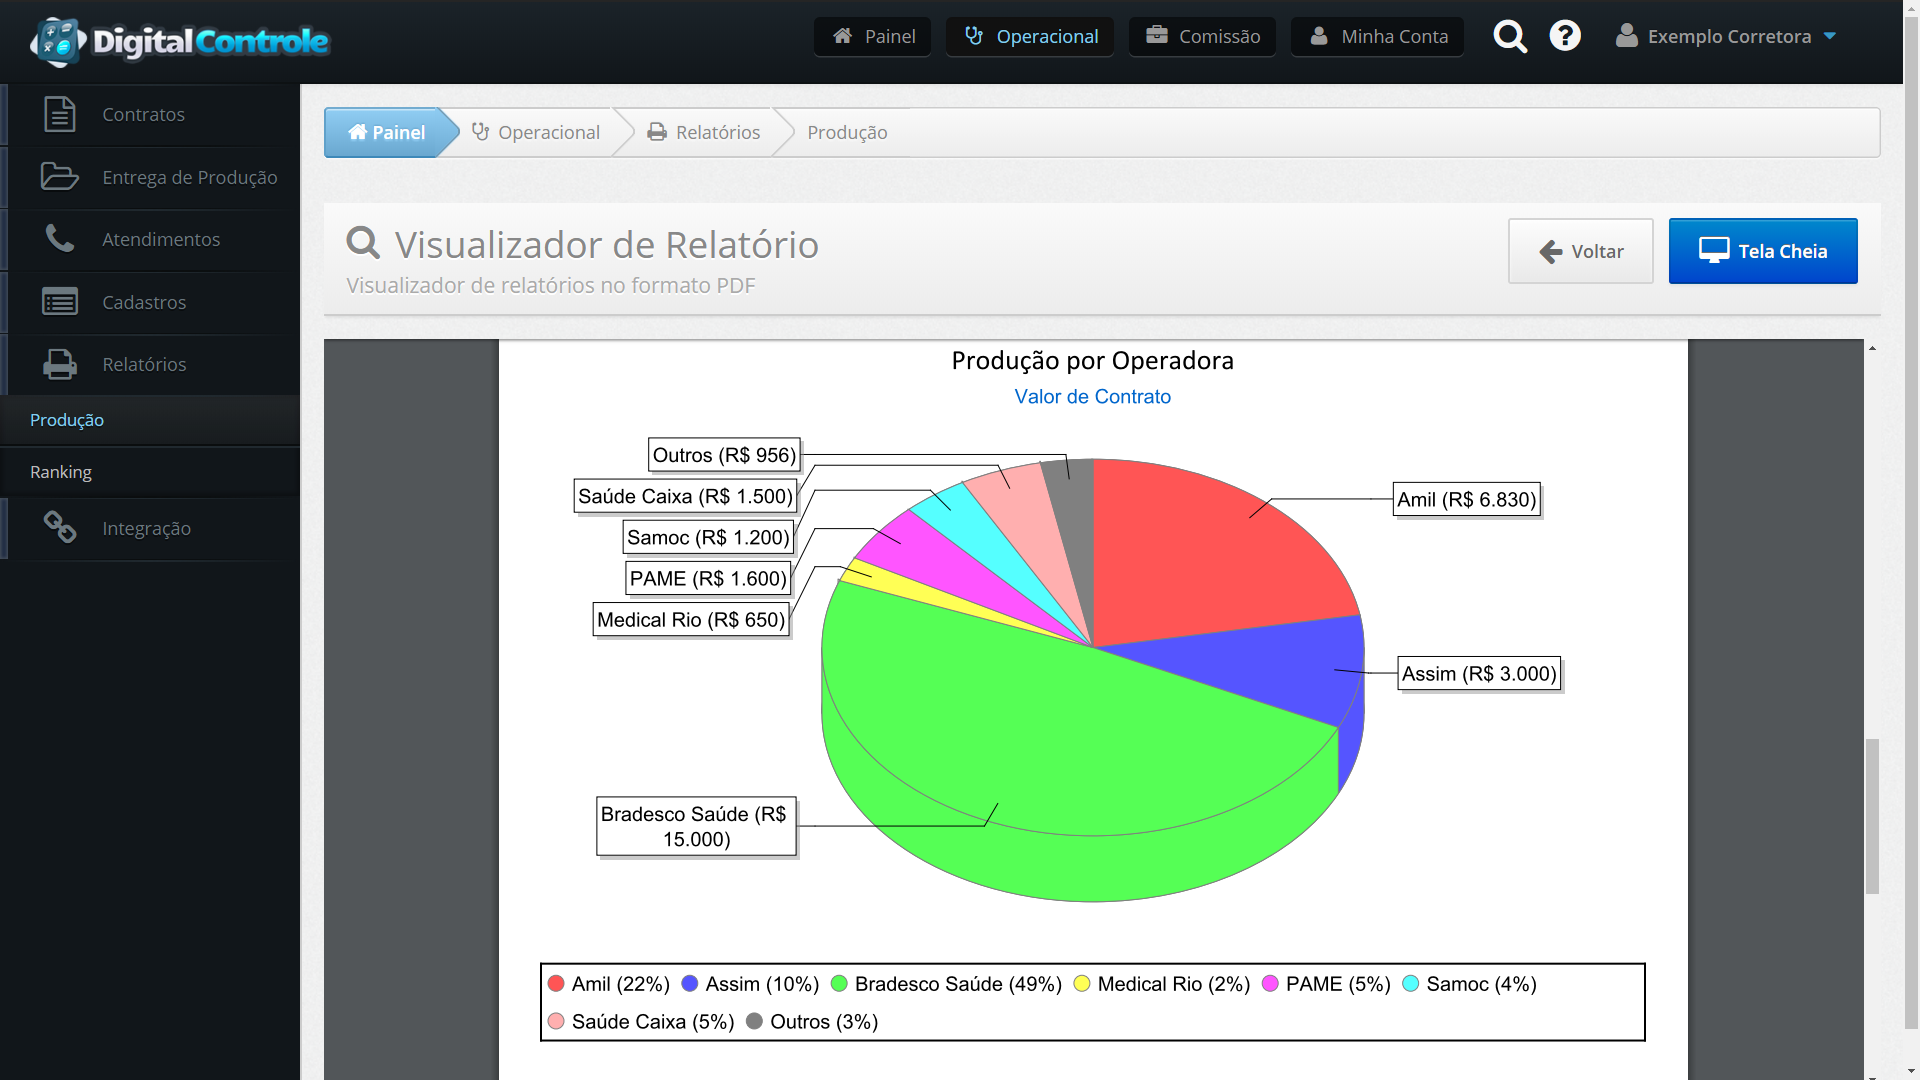Open Operacional top menu
The image size is (1920, 1080).
pos(1030,37)
